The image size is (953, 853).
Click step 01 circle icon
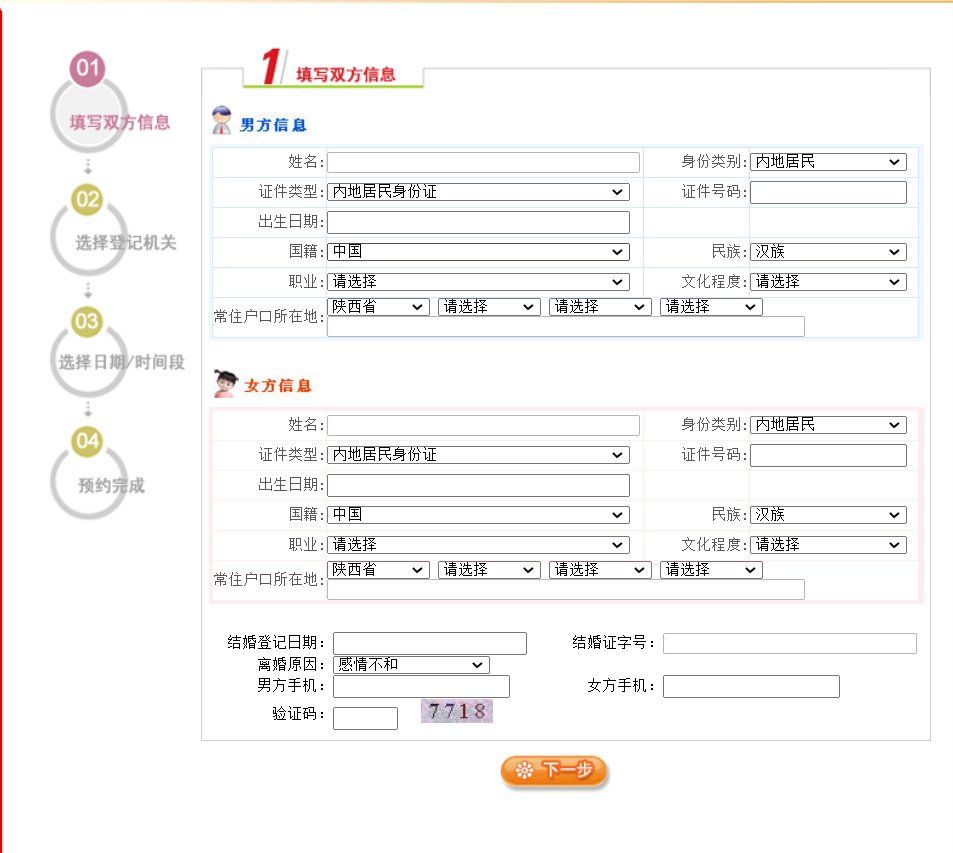pos(87,68)
